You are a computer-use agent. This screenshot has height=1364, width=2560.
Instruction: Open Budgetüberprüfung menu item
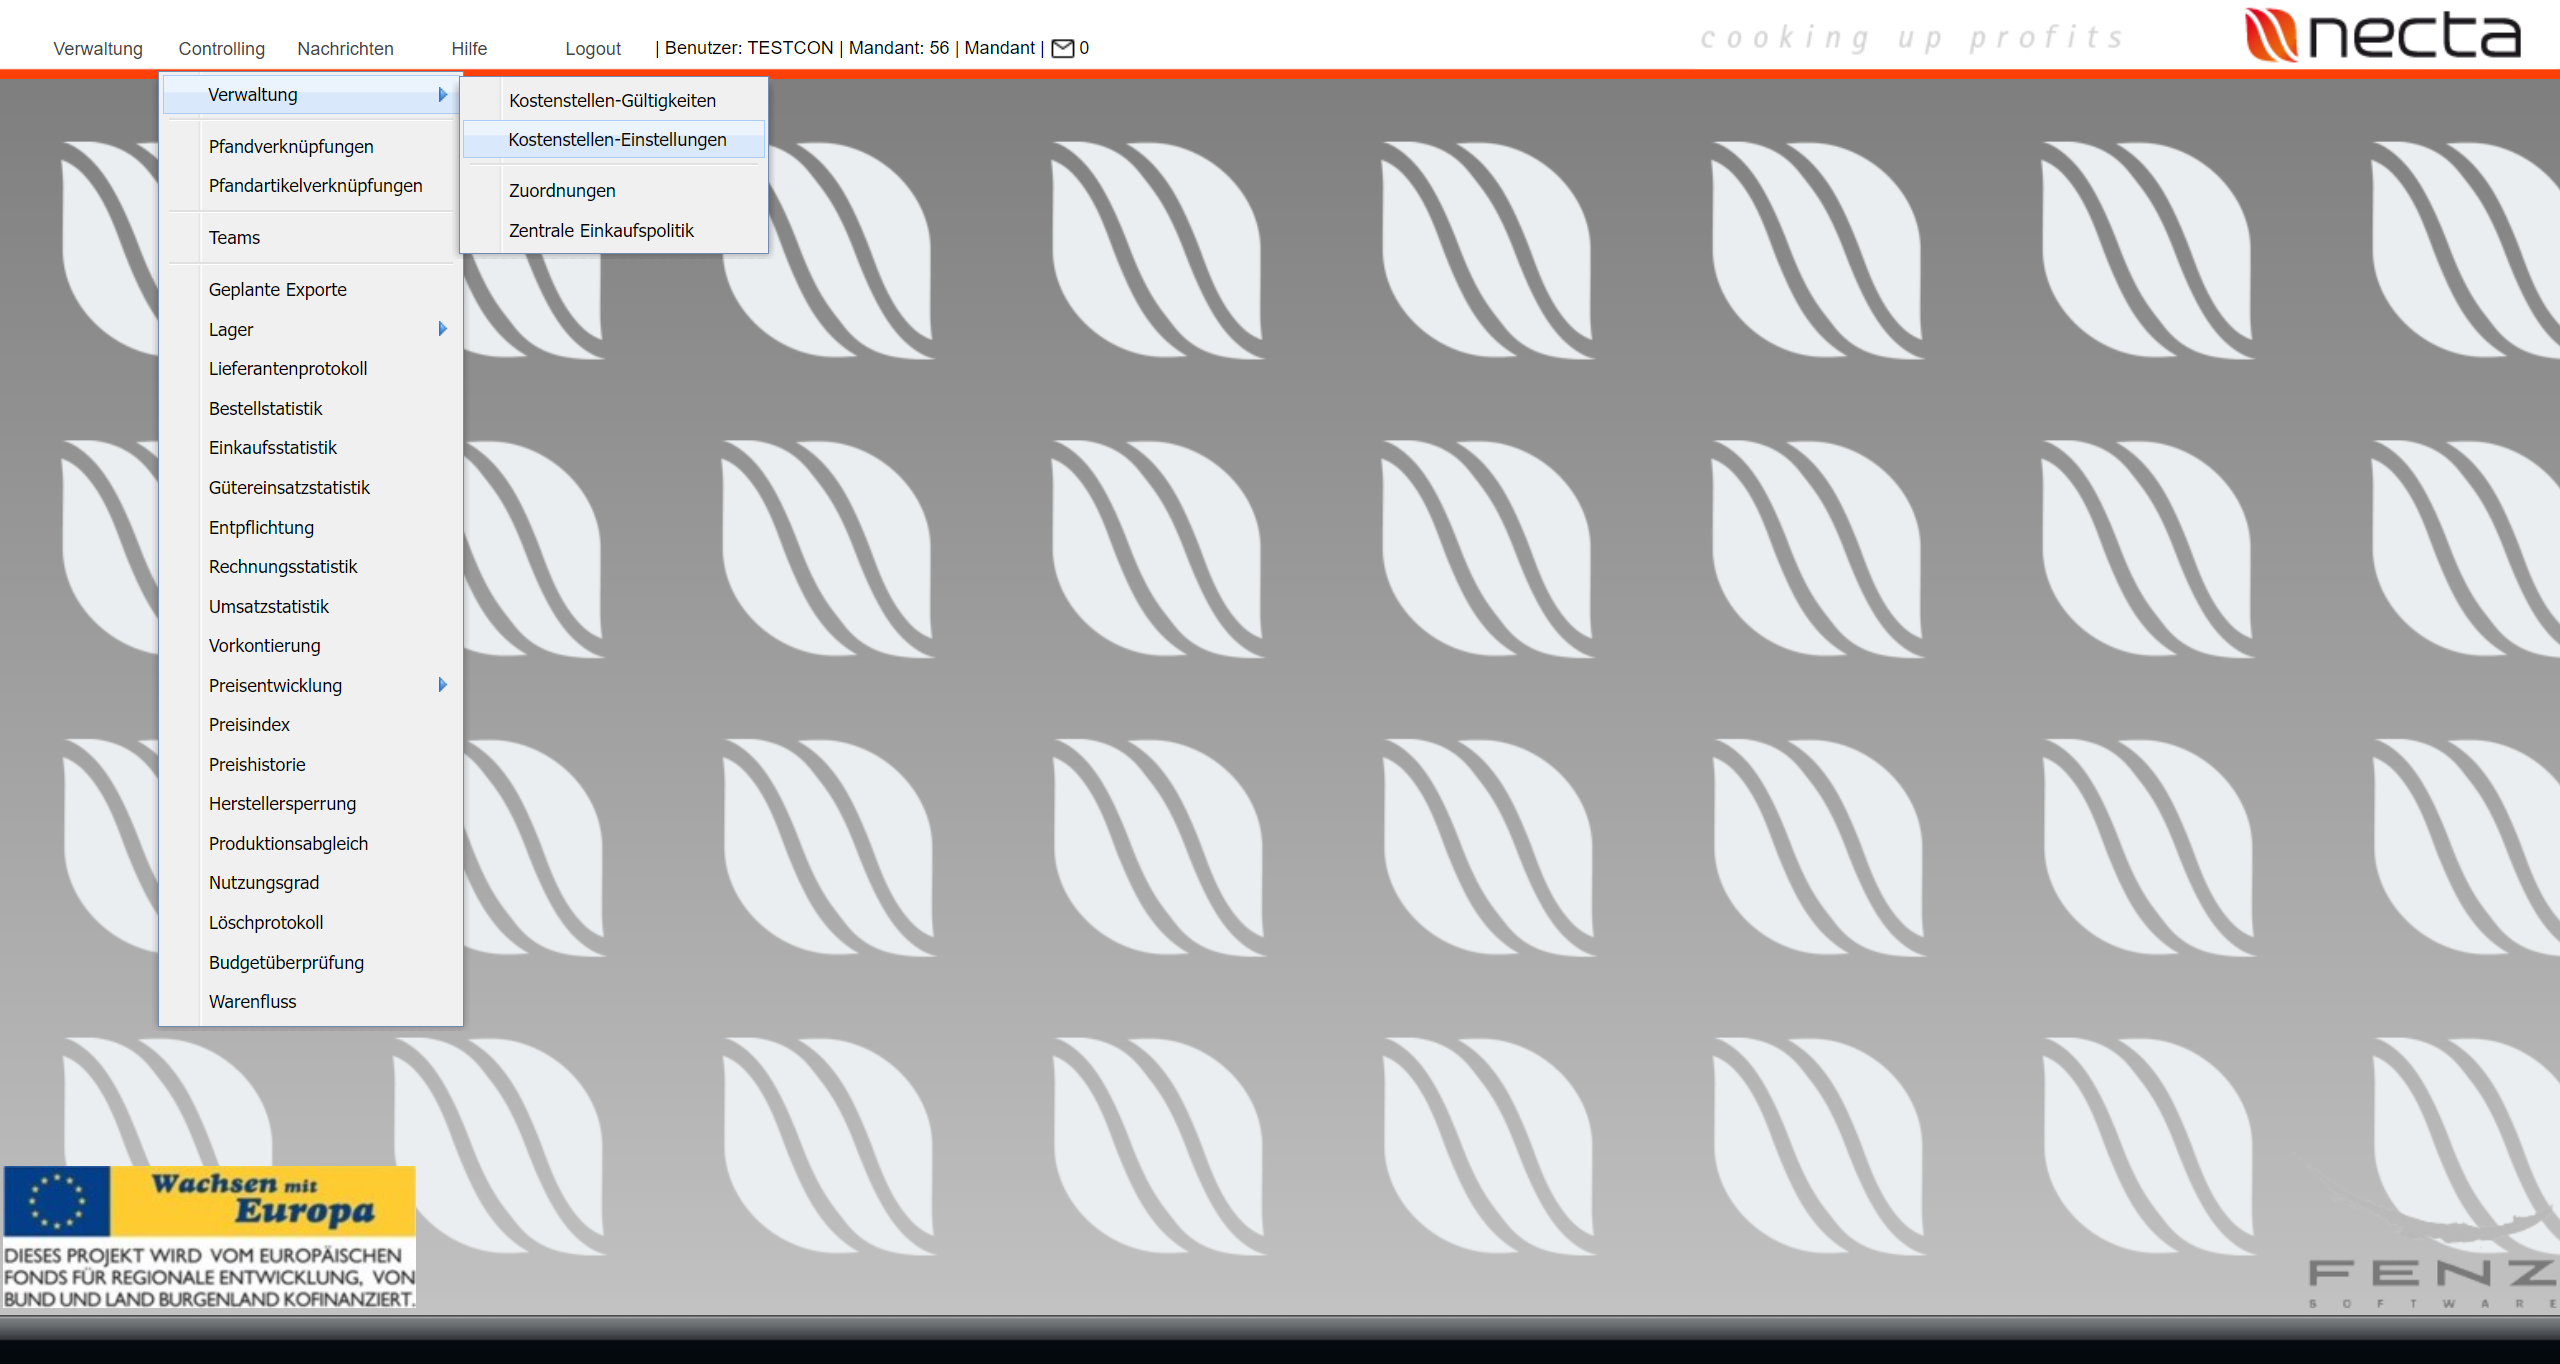[286, 963]
